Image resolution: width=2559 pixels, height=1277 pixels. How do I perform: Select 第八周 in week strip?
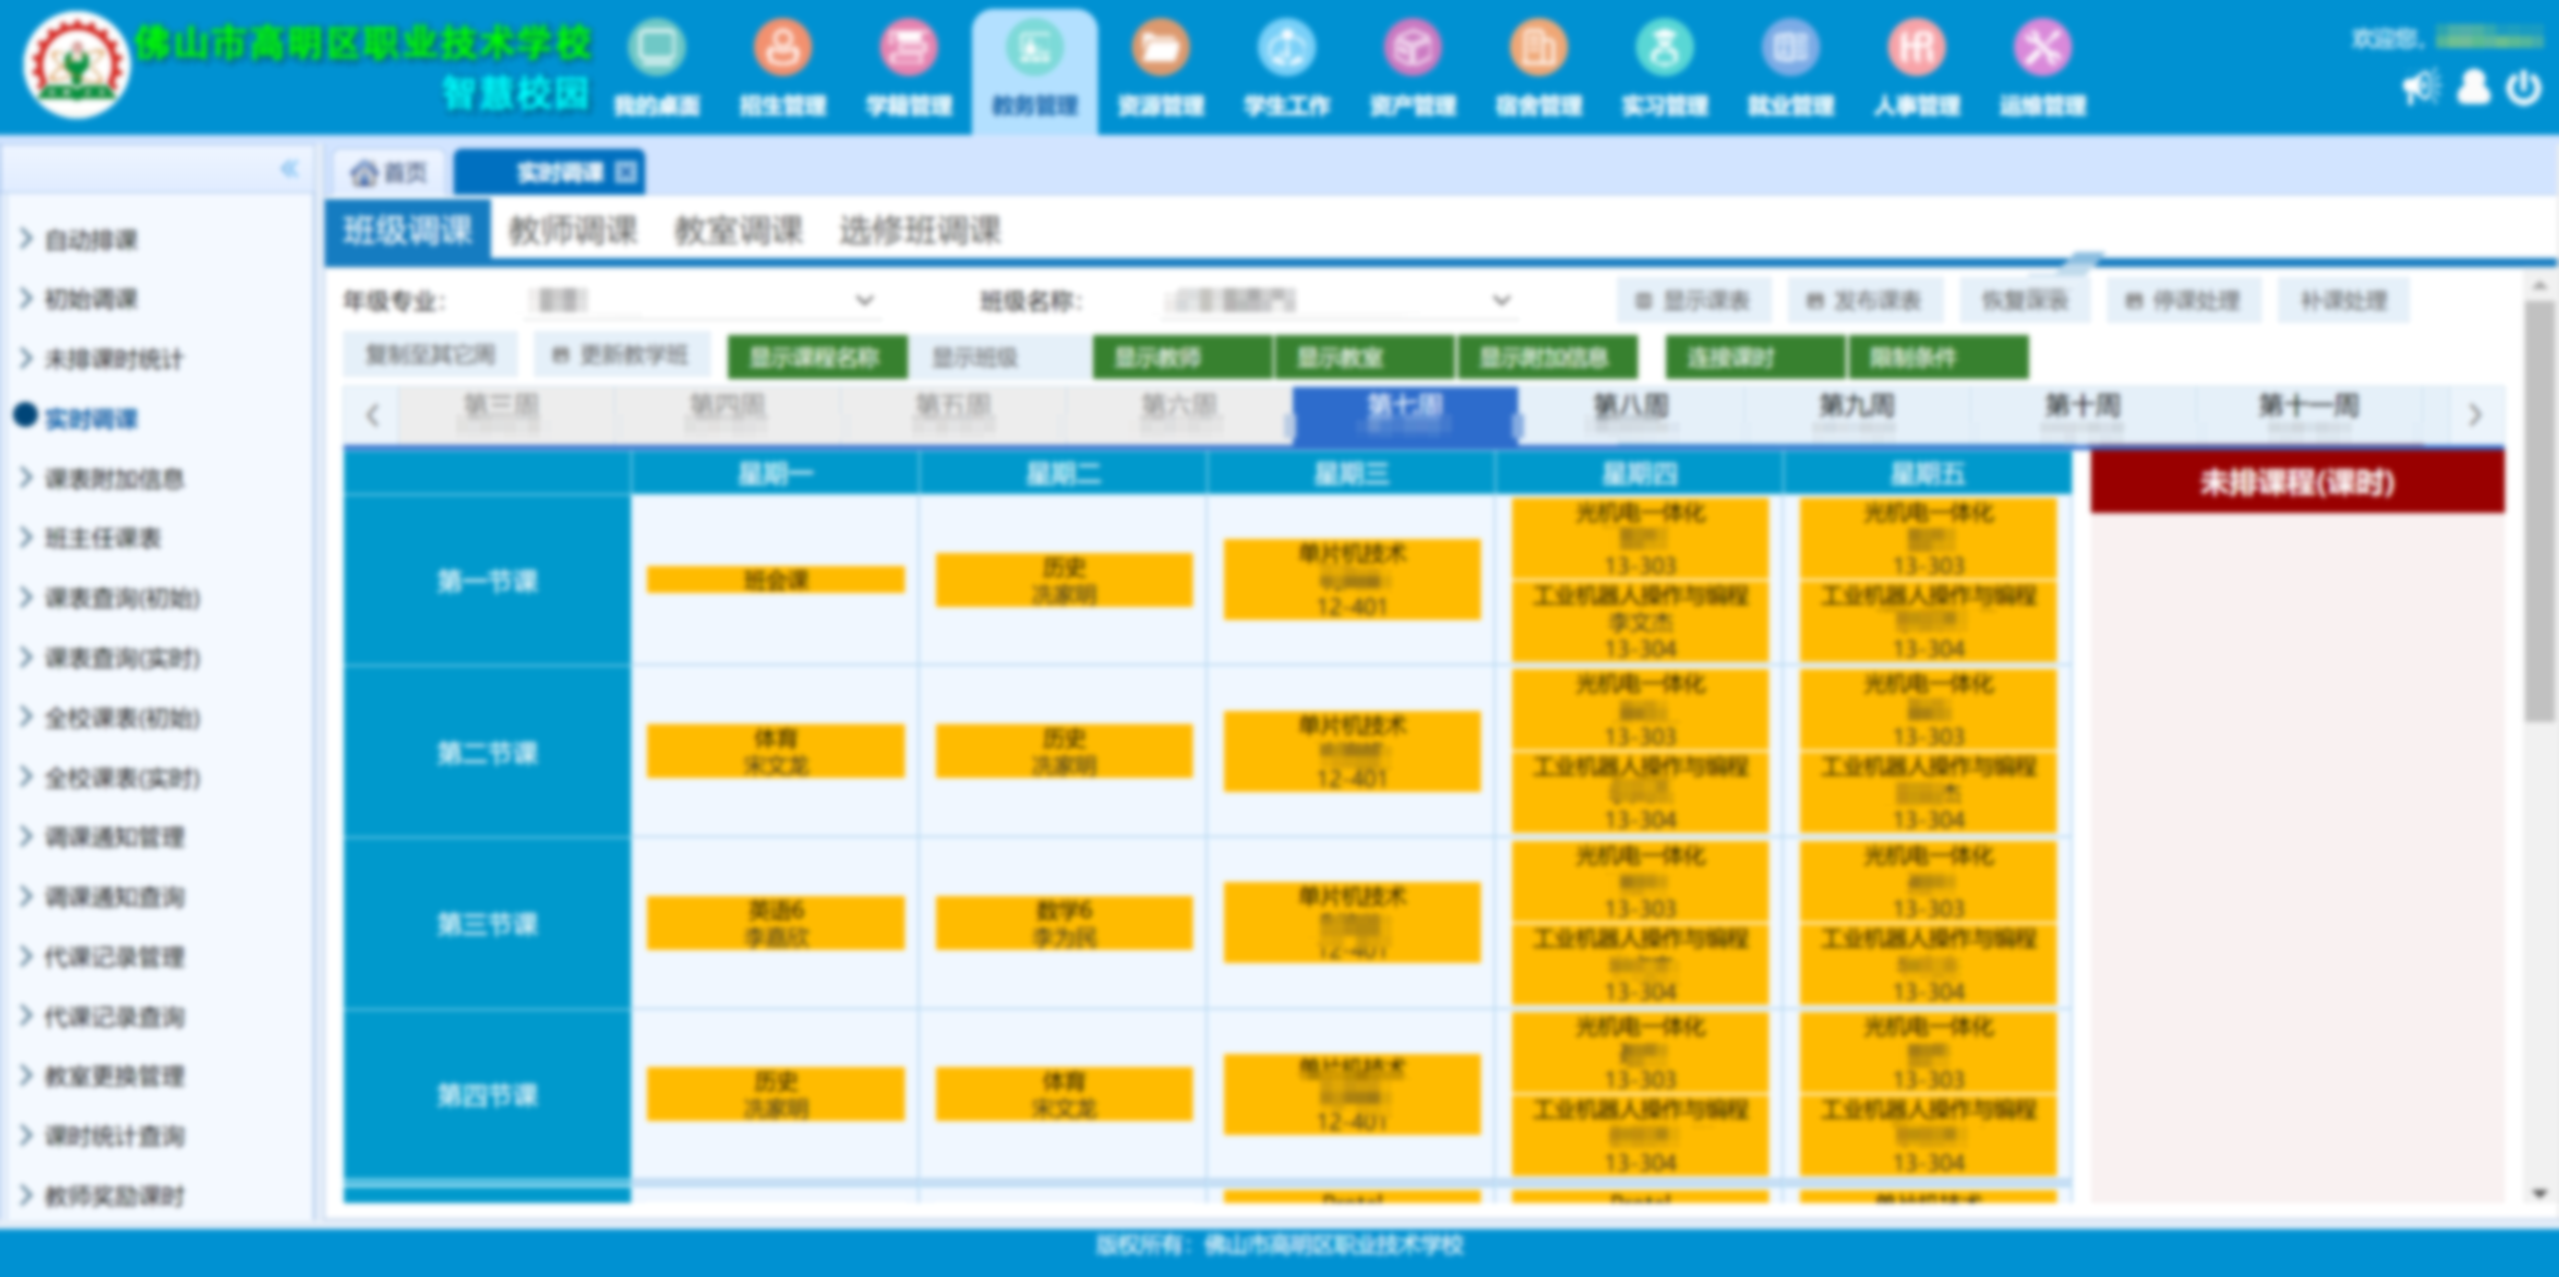click(1631, 413)
